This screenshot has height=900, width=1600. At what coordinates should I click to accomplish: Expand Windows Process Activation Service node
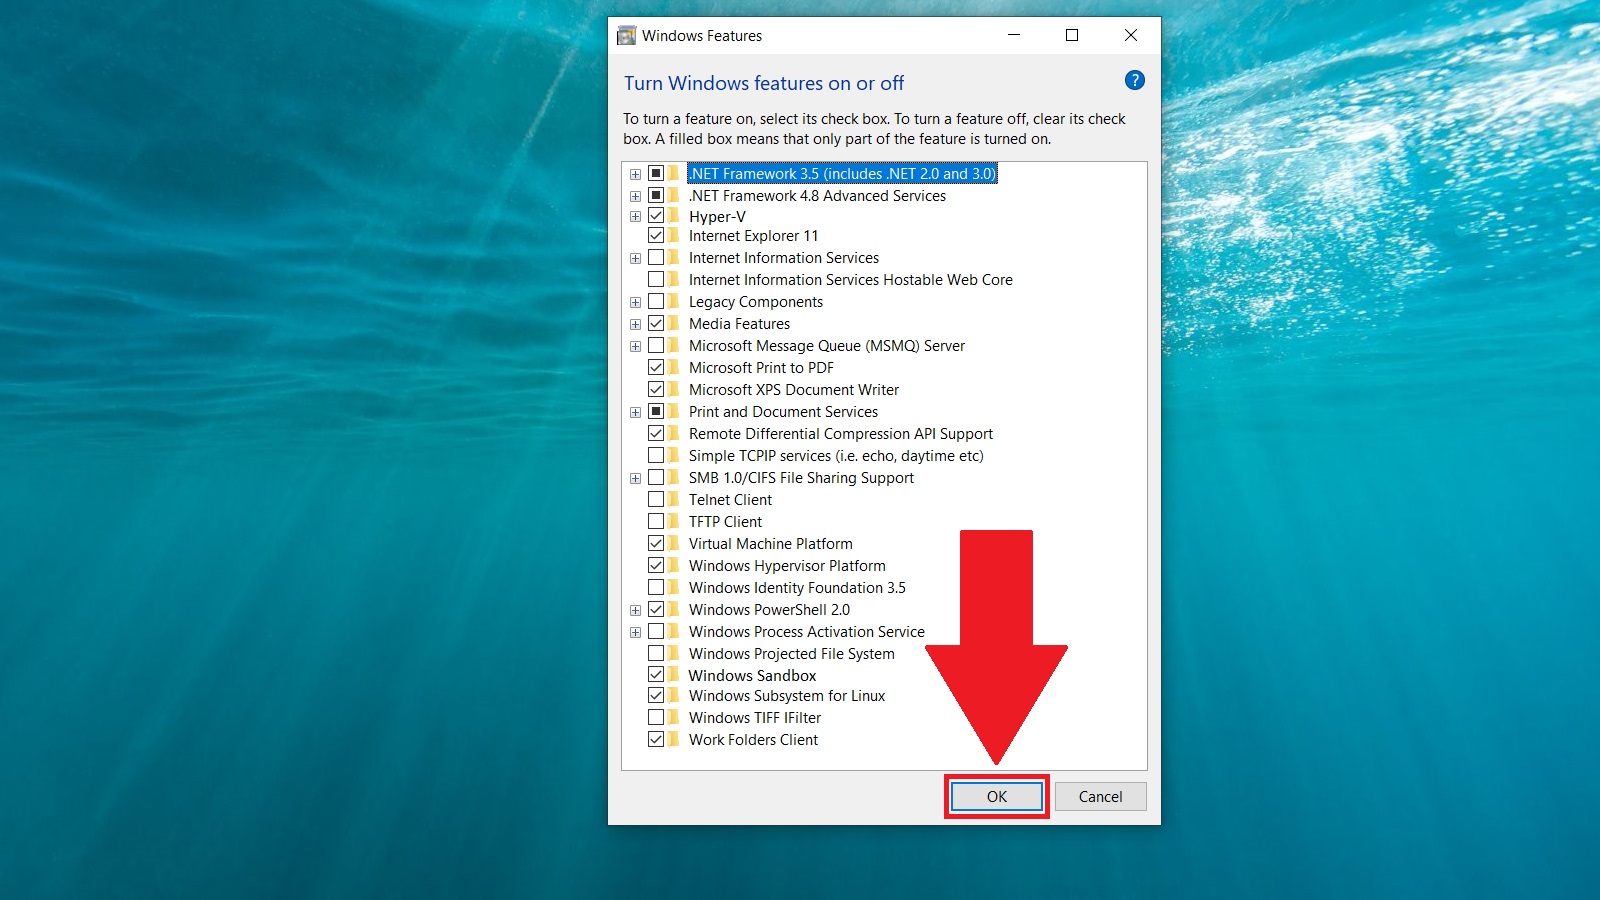pos(635,632)
